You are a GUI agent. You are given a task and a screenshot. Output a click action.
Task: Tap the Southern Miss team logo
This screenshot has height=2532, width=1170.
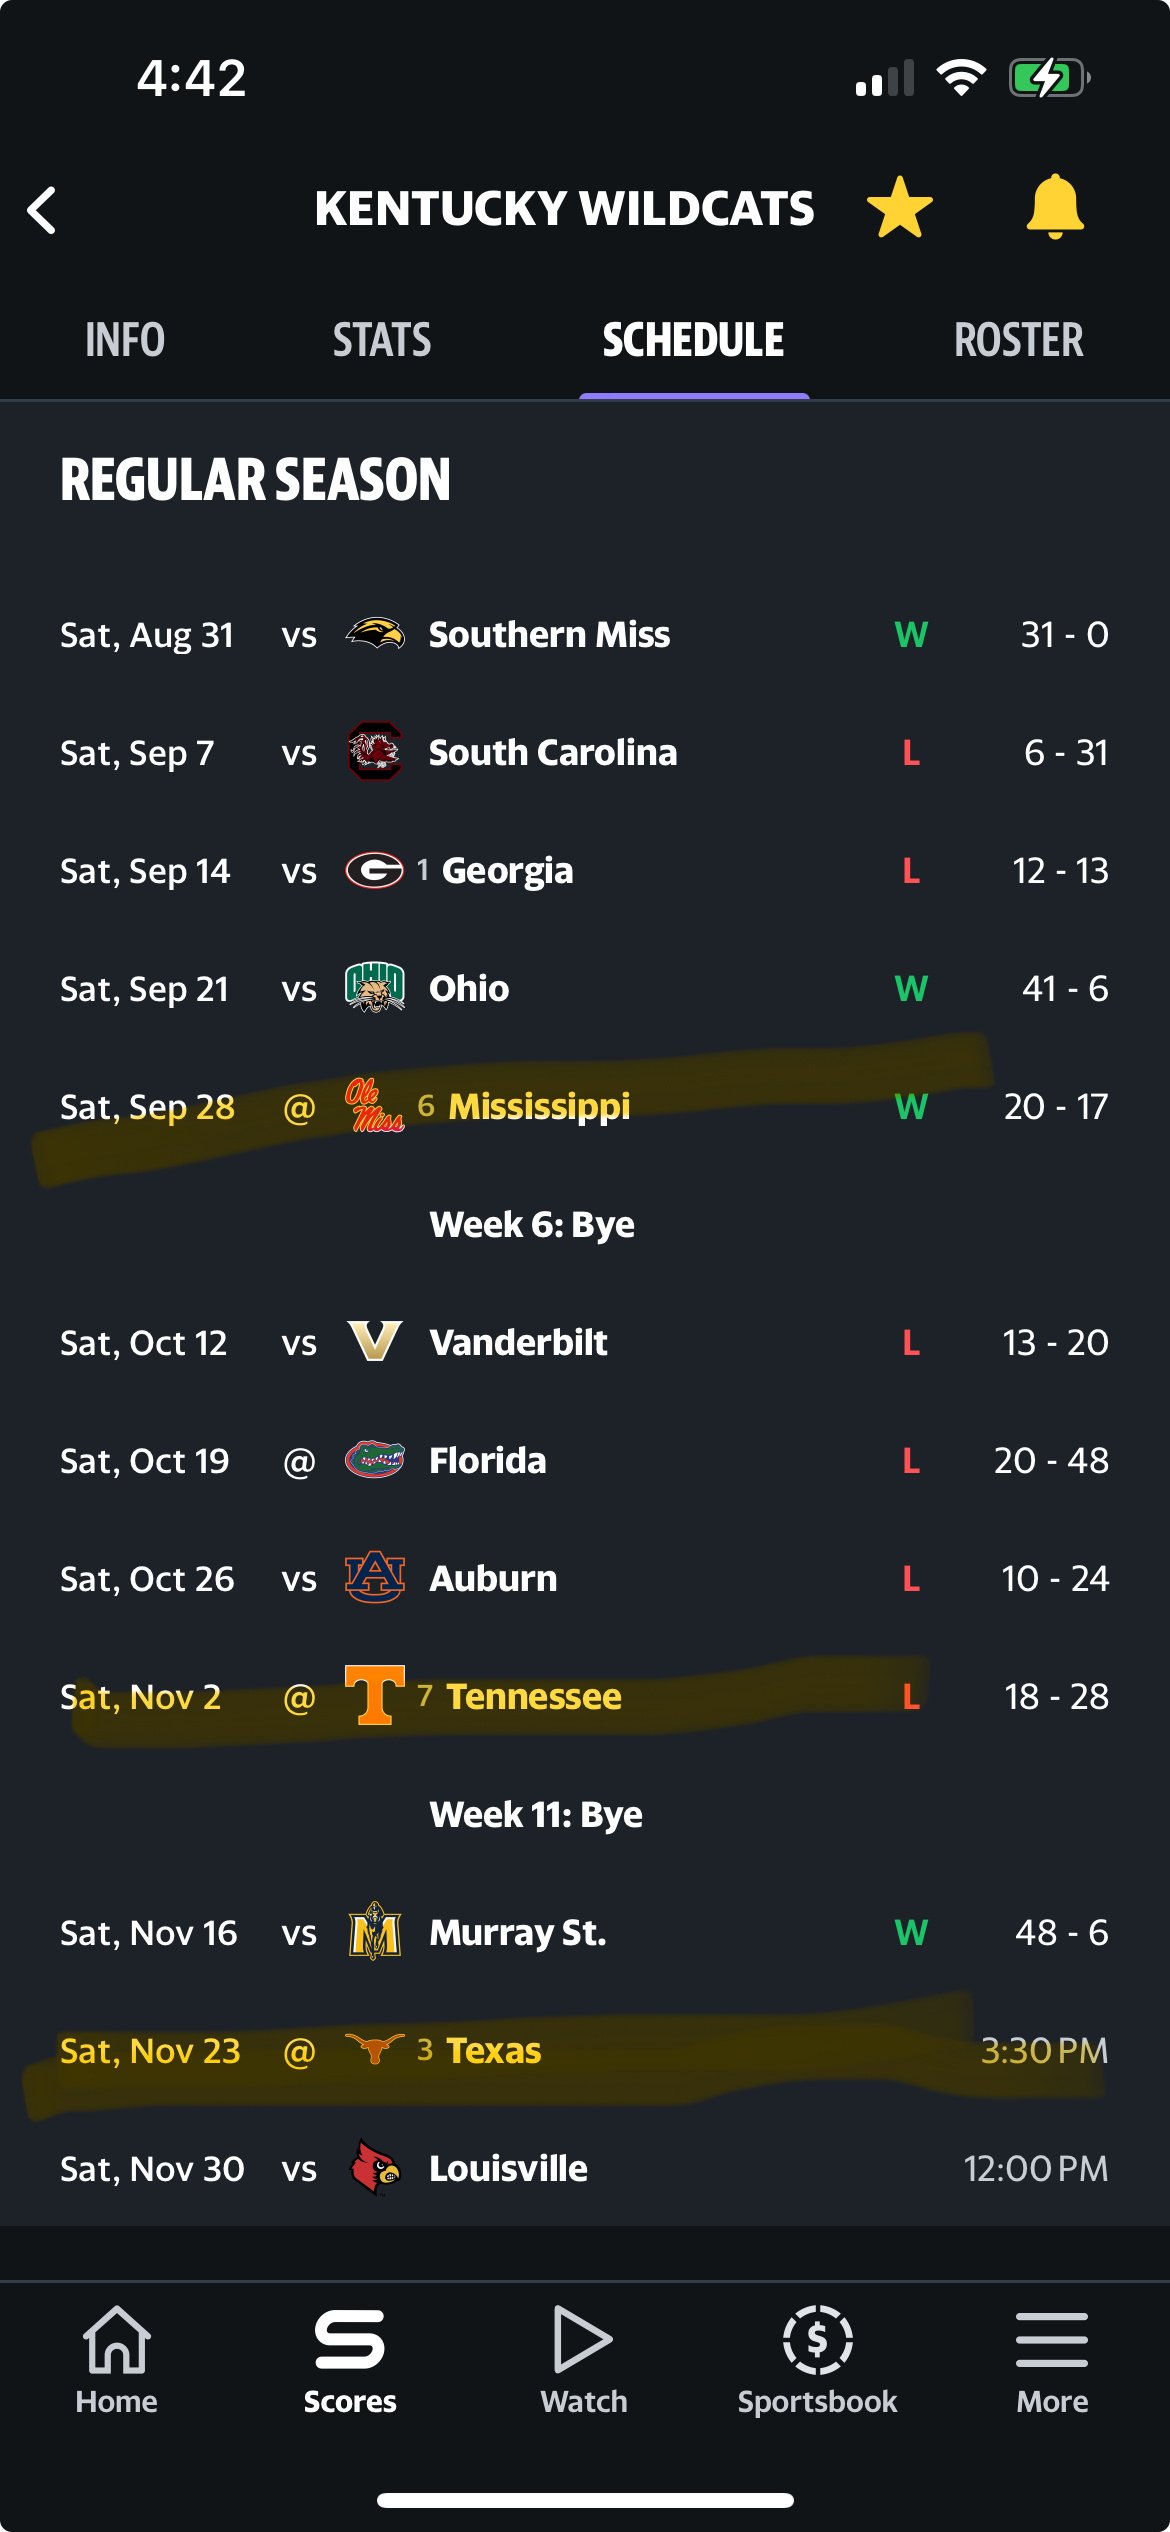(x=375, y=634)
